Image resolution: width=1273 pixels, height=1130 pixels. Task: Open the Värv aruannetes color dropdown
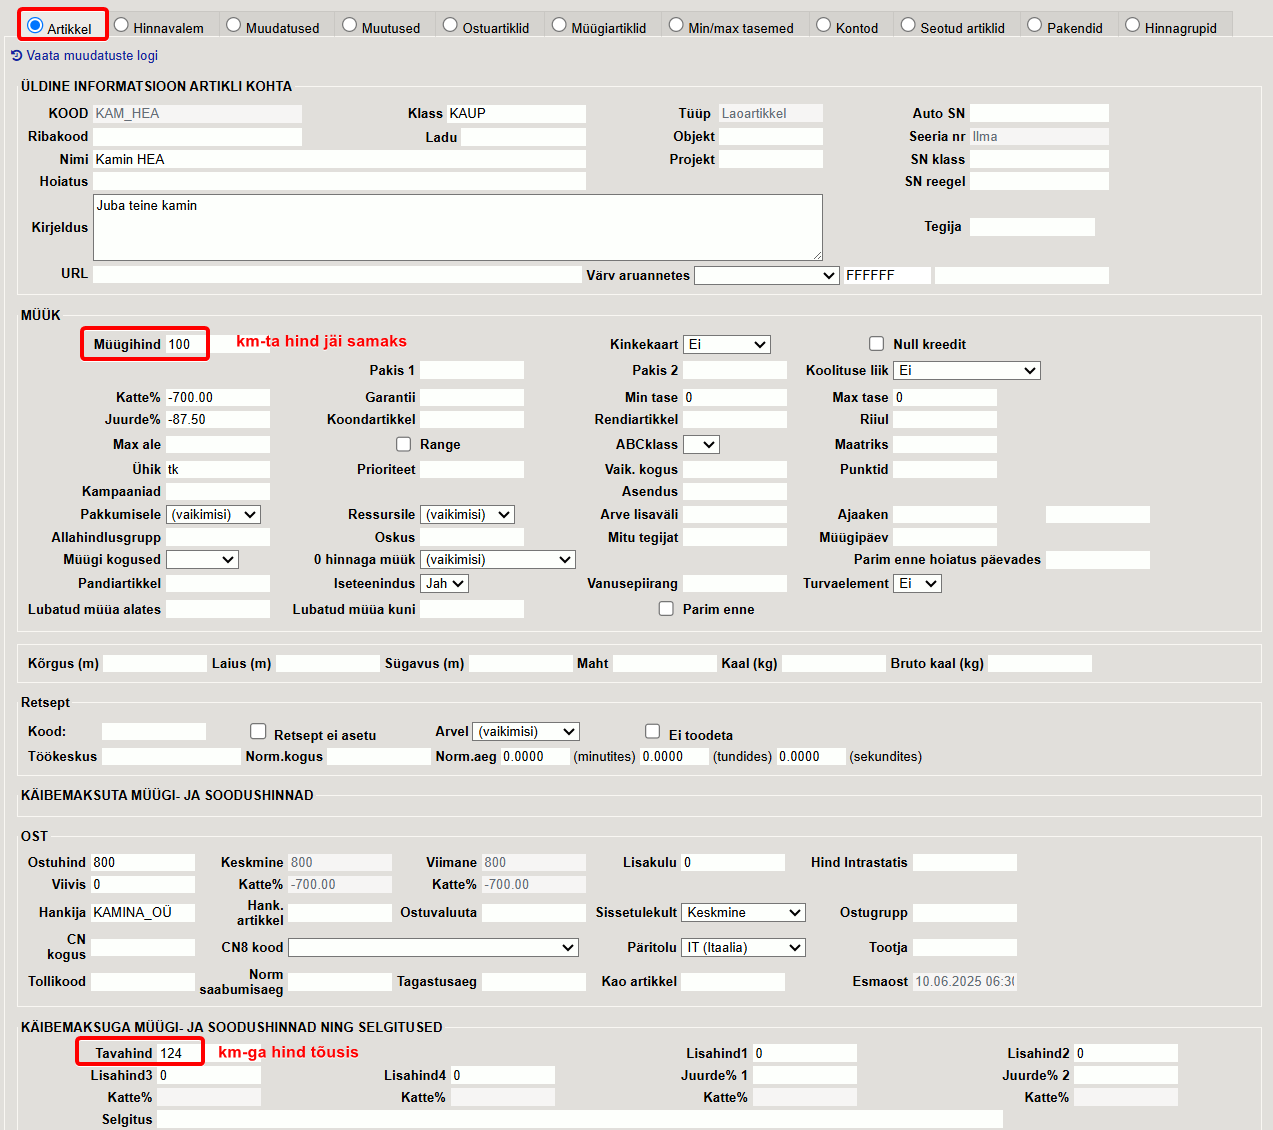767,275
